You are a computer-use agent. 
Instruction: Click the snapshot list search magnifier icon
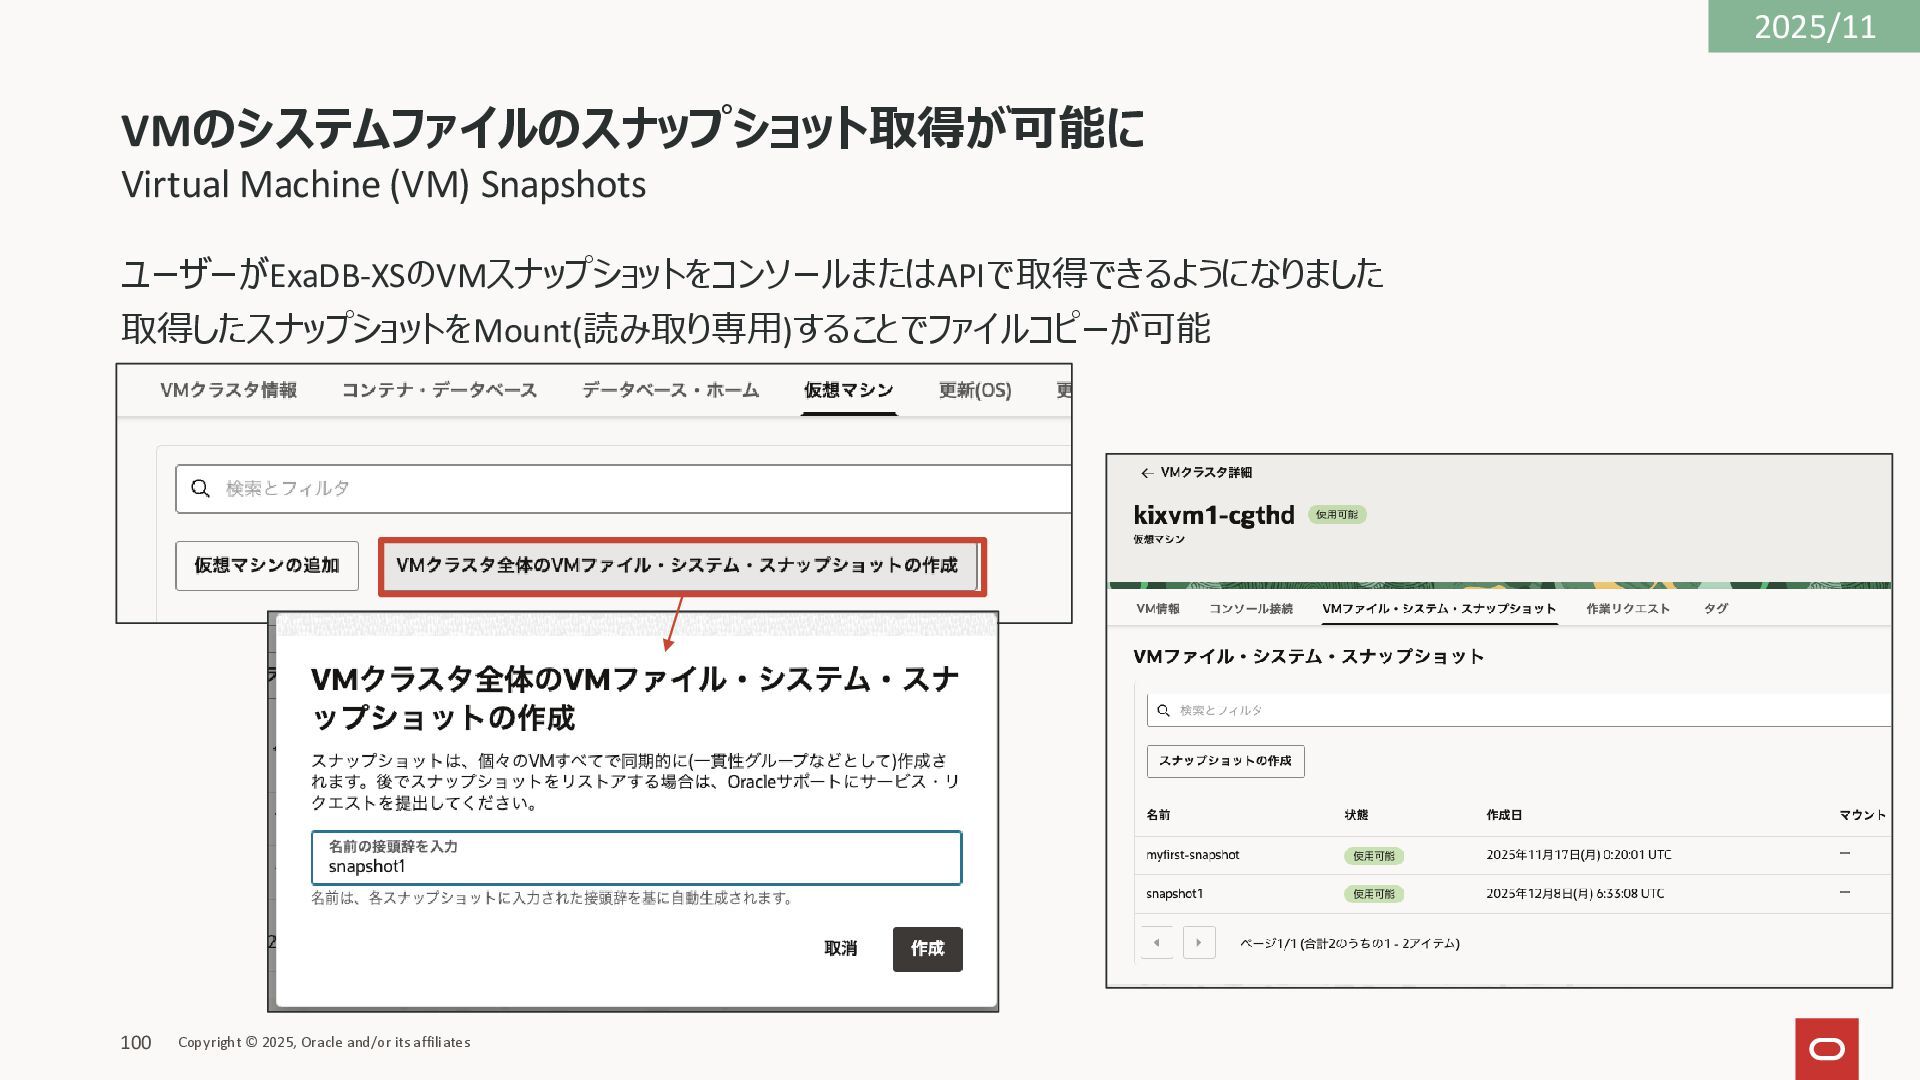point(1163,710)
